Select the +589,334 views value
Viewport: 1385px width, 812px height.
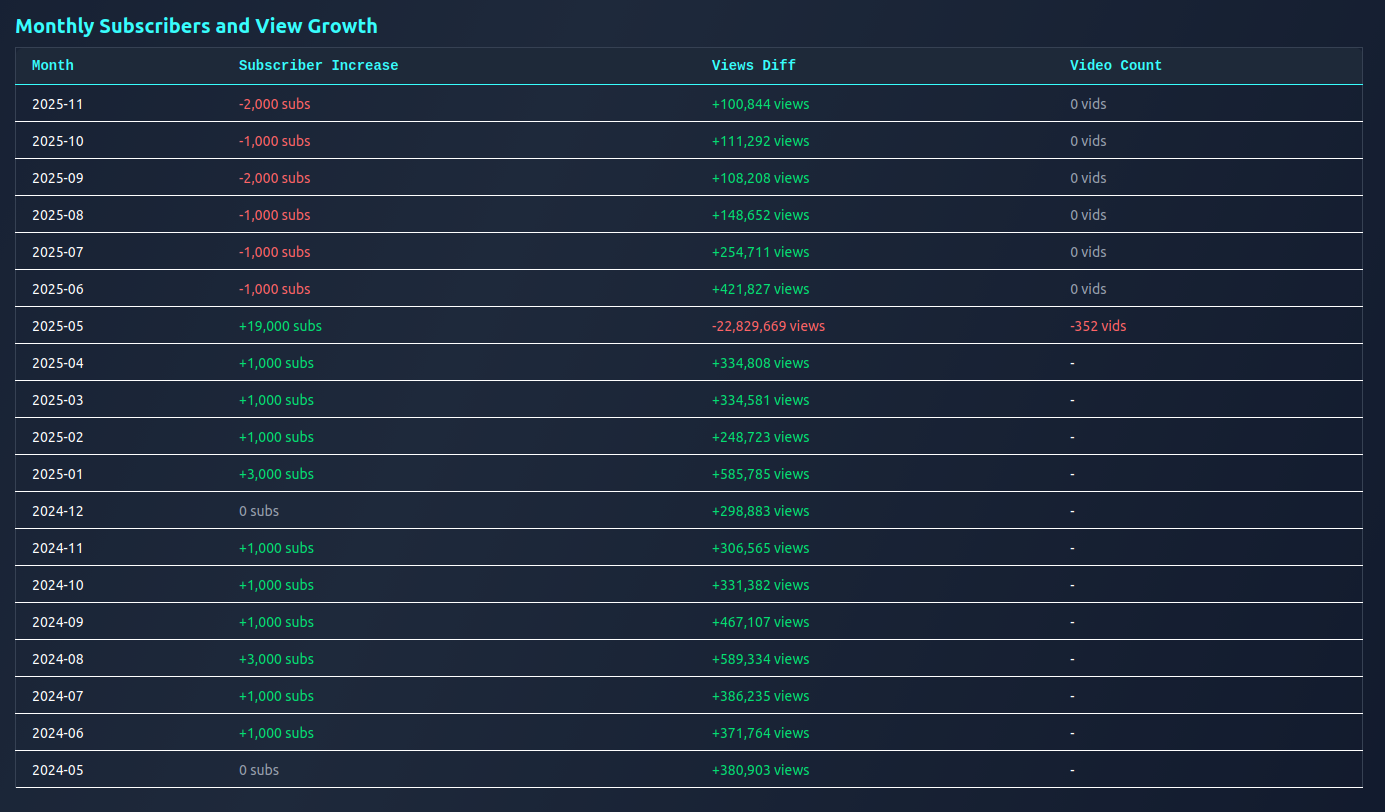point(761,659)
